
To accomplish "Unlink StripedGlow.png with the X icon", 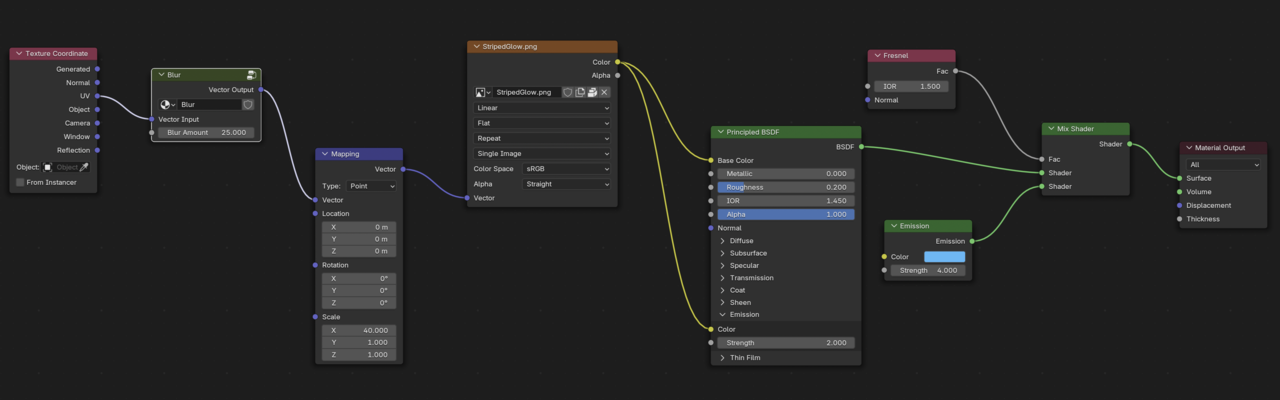I will click(x=604, y=92).
